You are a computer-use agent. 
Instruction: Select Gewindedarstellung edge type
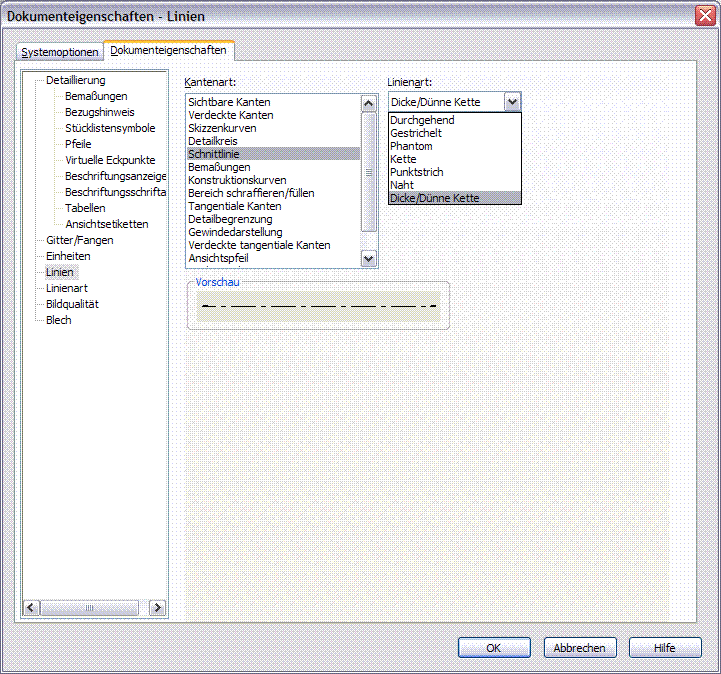point(273,232)
